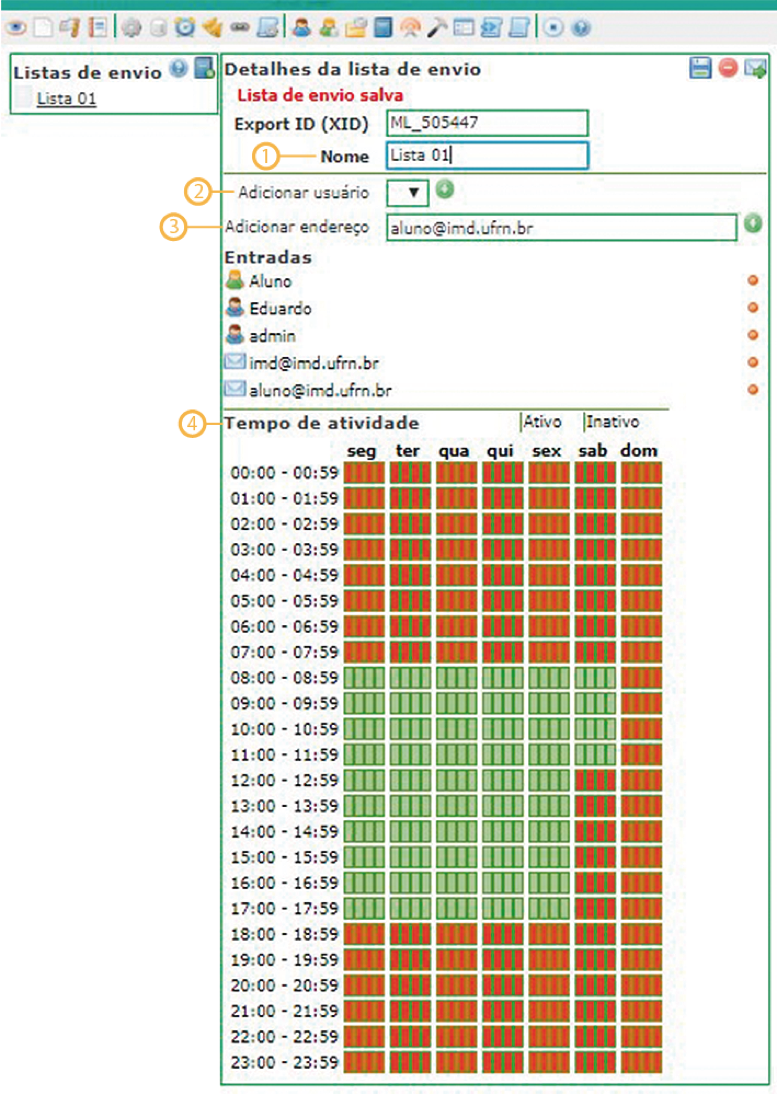Remove the aluno@imd.ufrn.br entry
Screen dimensions: 777x1095
tap(753, 389)
